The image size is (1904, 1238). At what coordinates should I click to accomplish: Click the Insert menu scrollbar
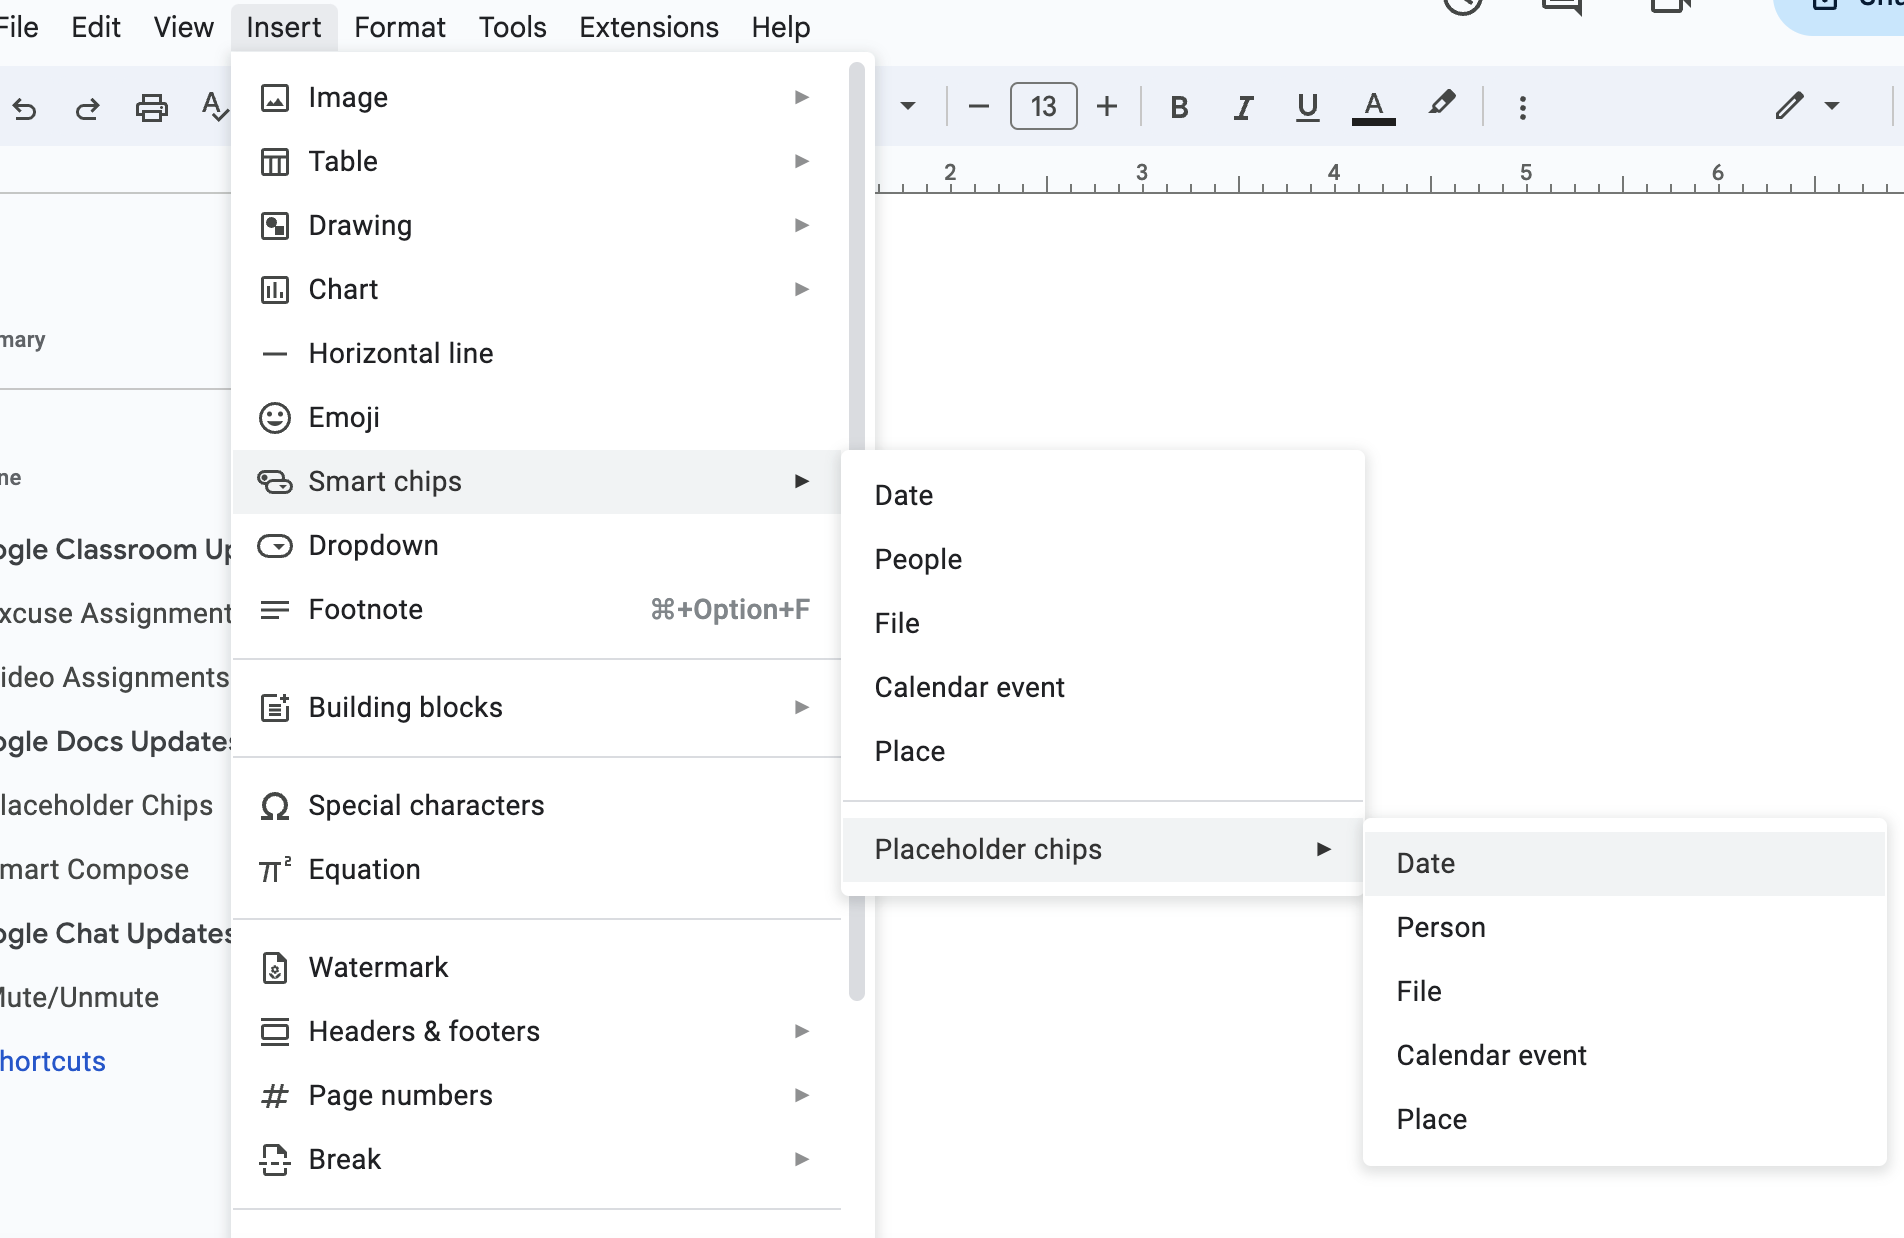[x=857, y=530]
